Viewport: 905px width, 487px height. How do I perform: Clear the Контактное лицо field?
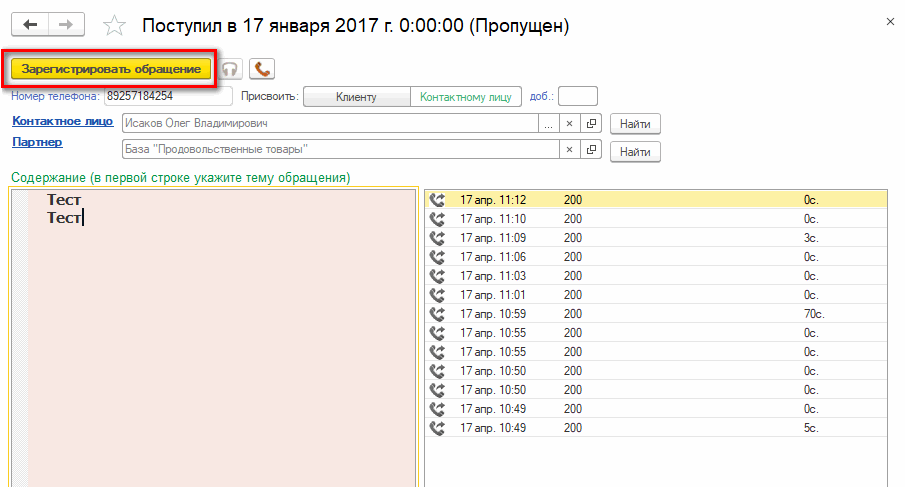[x=569, y=124]
